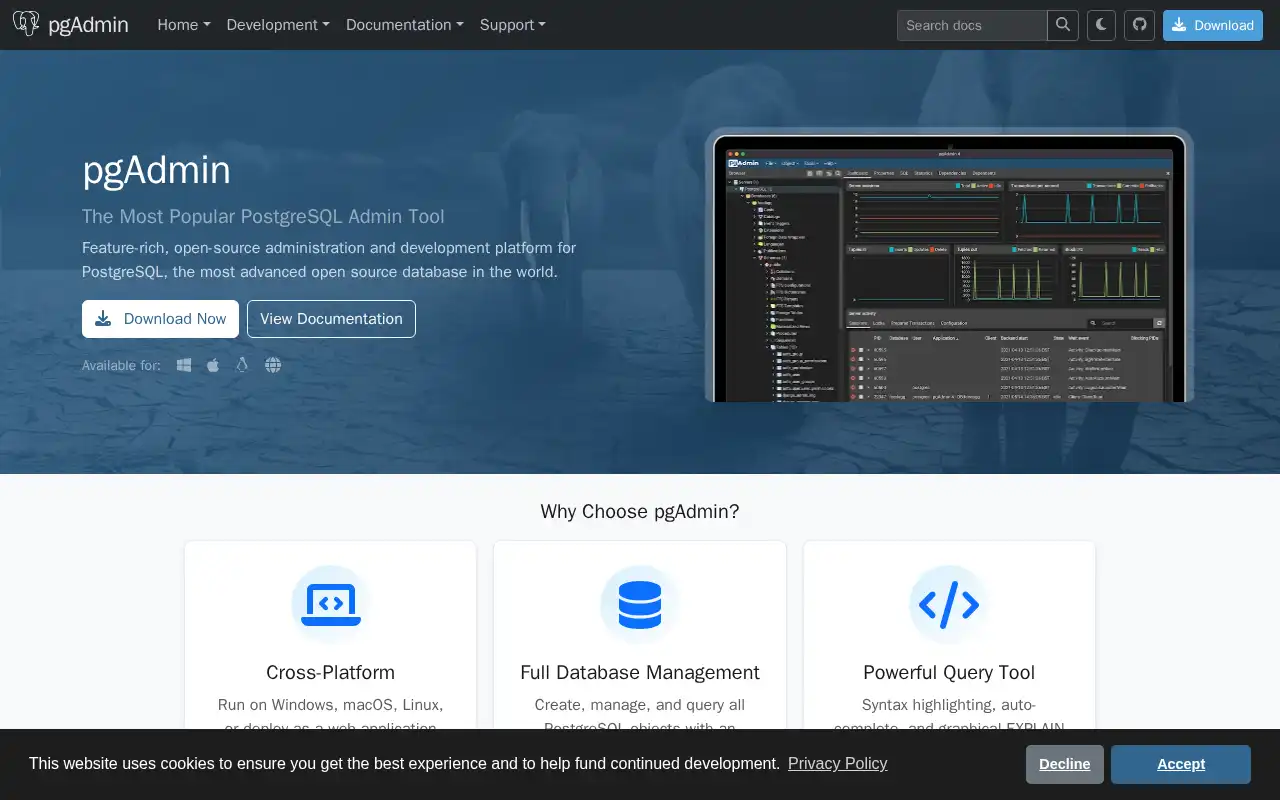The image size is (1280, 800).
Task: Click the pgAdmin dashboard screenshot thumbnail
Action: 949,265
